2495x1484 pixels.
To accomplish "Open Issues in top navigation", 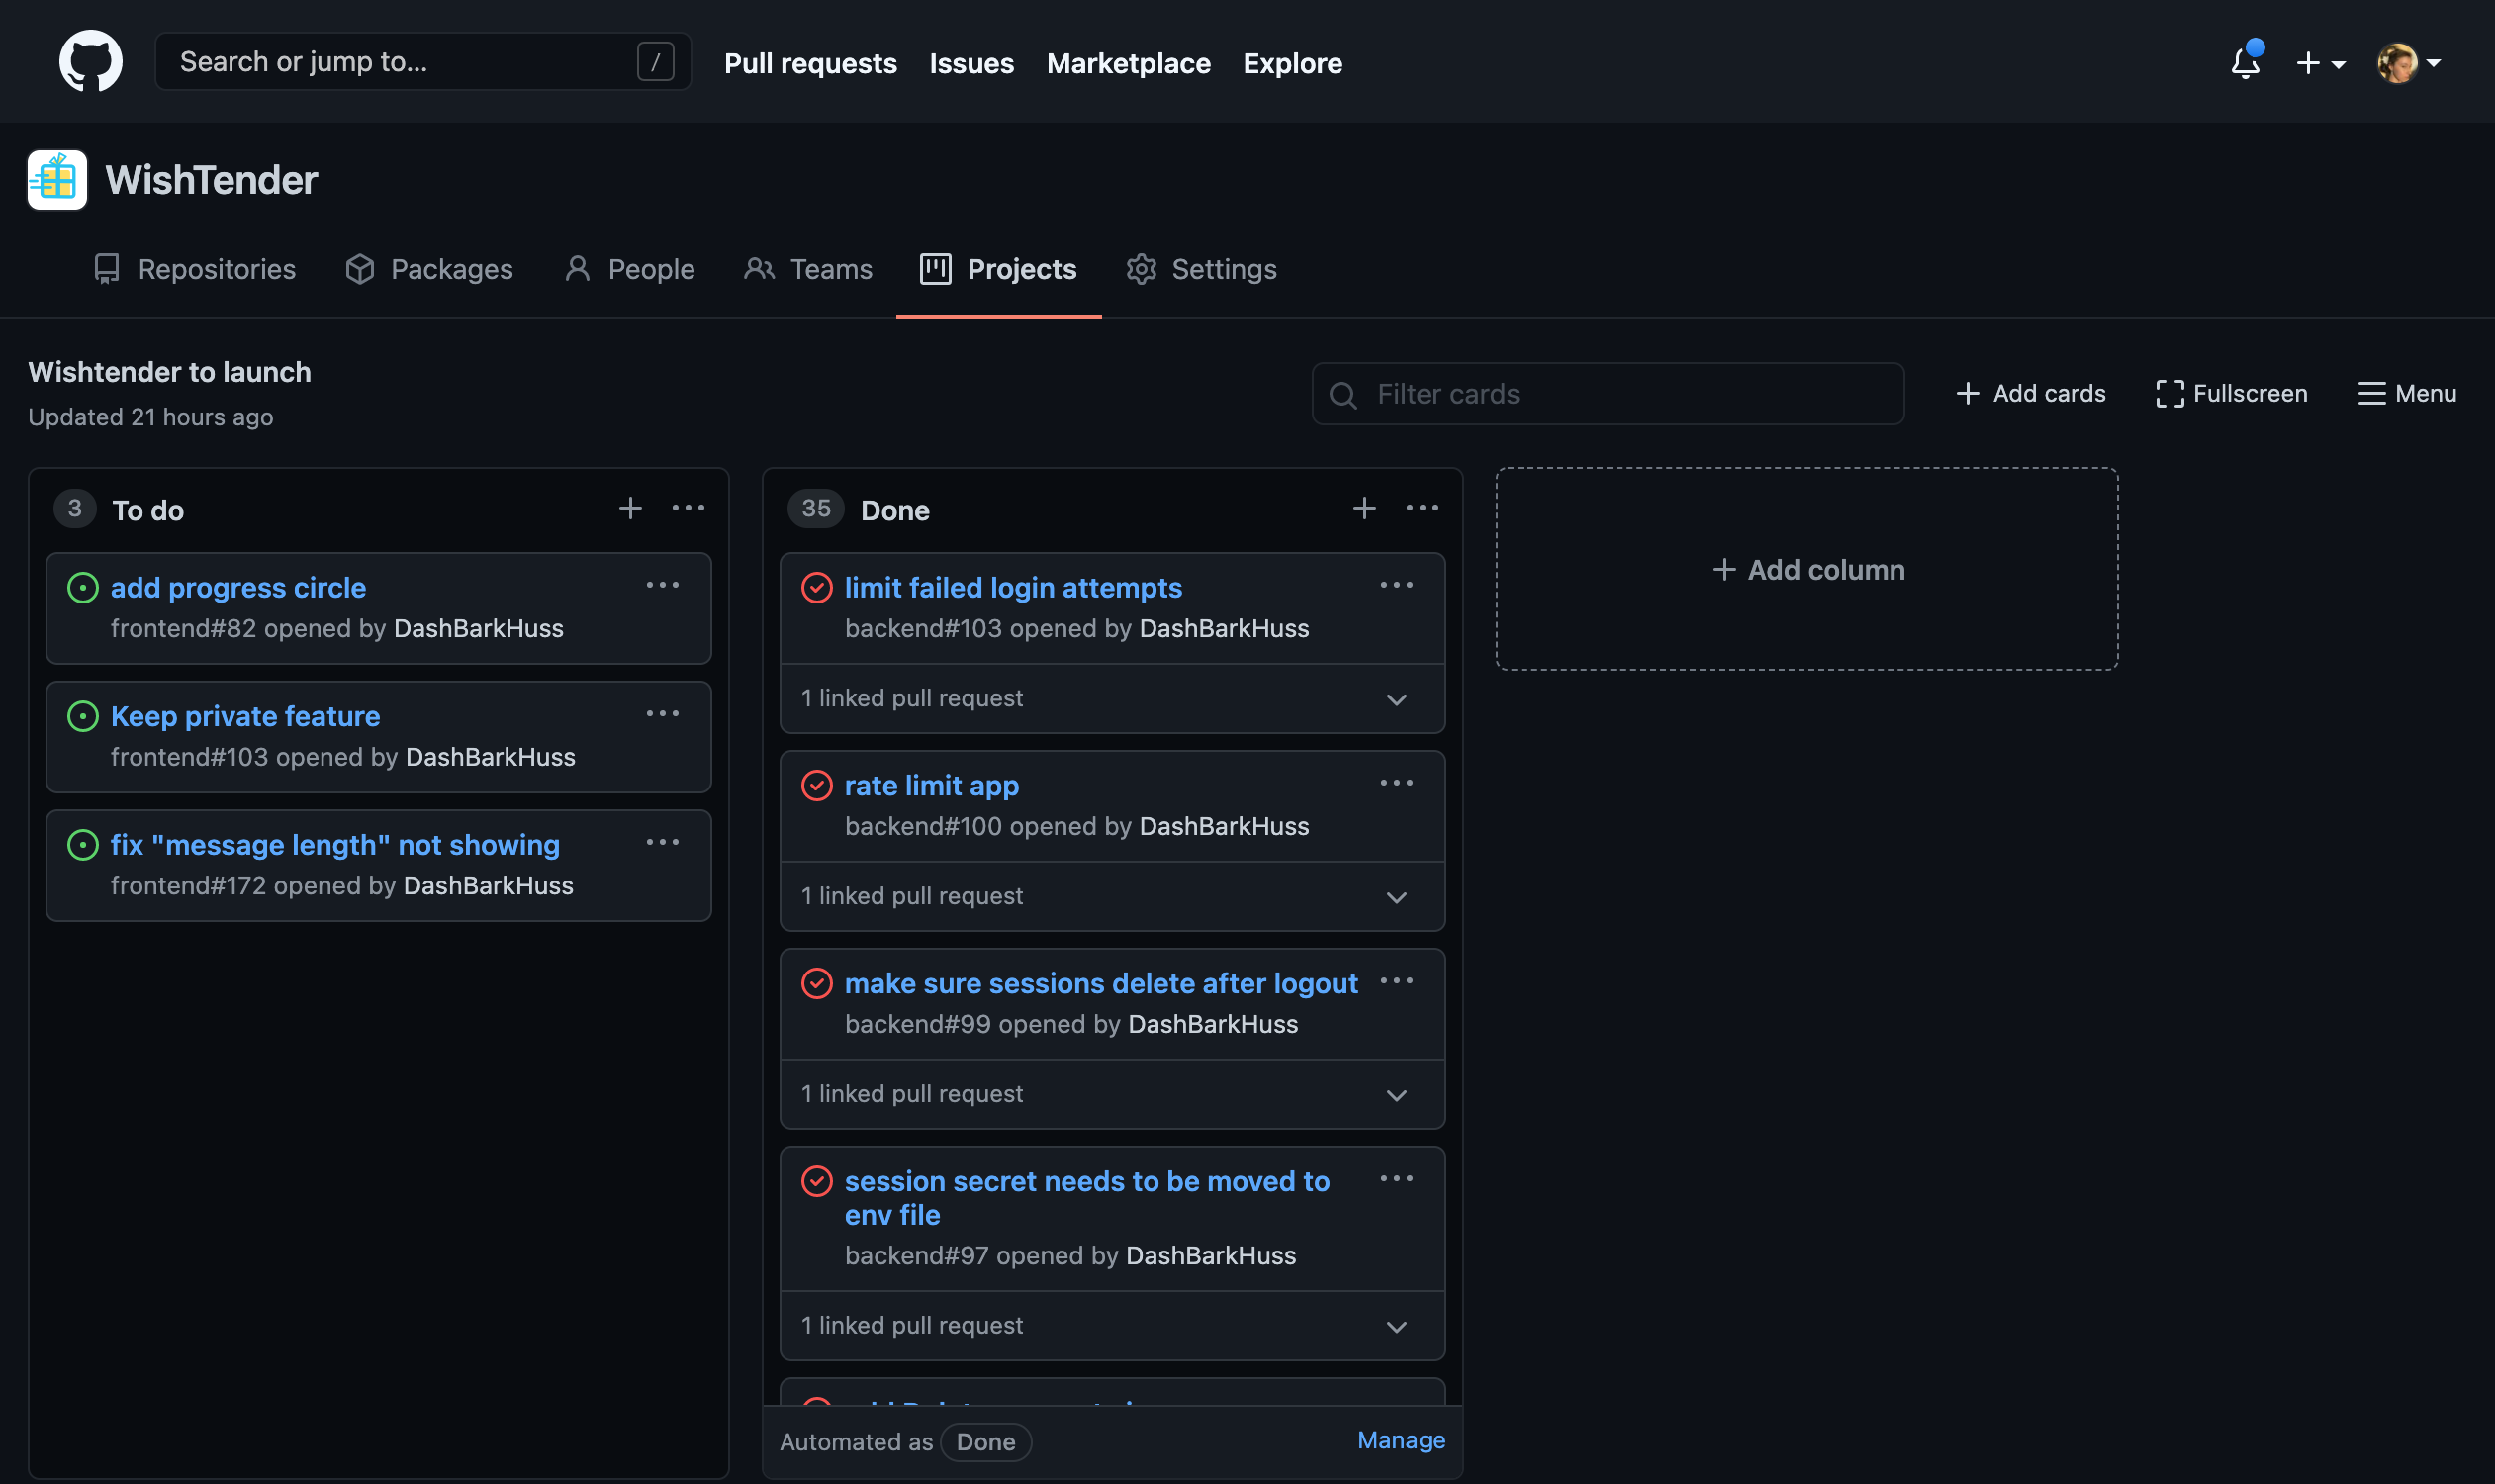I will (x=971, y=63).
